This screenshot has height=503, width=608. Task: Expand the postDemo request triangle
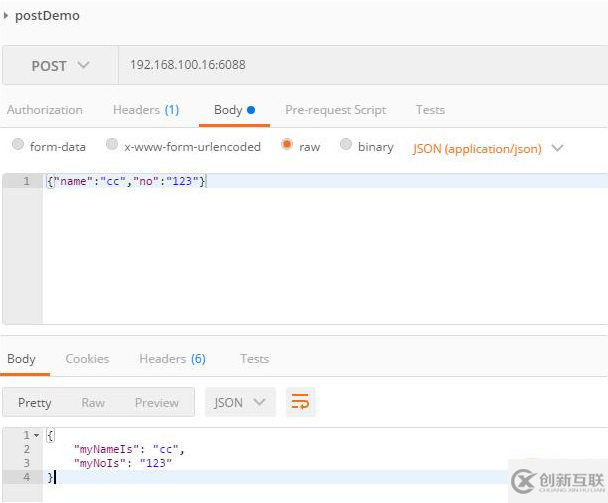click(x=5, y=16)
